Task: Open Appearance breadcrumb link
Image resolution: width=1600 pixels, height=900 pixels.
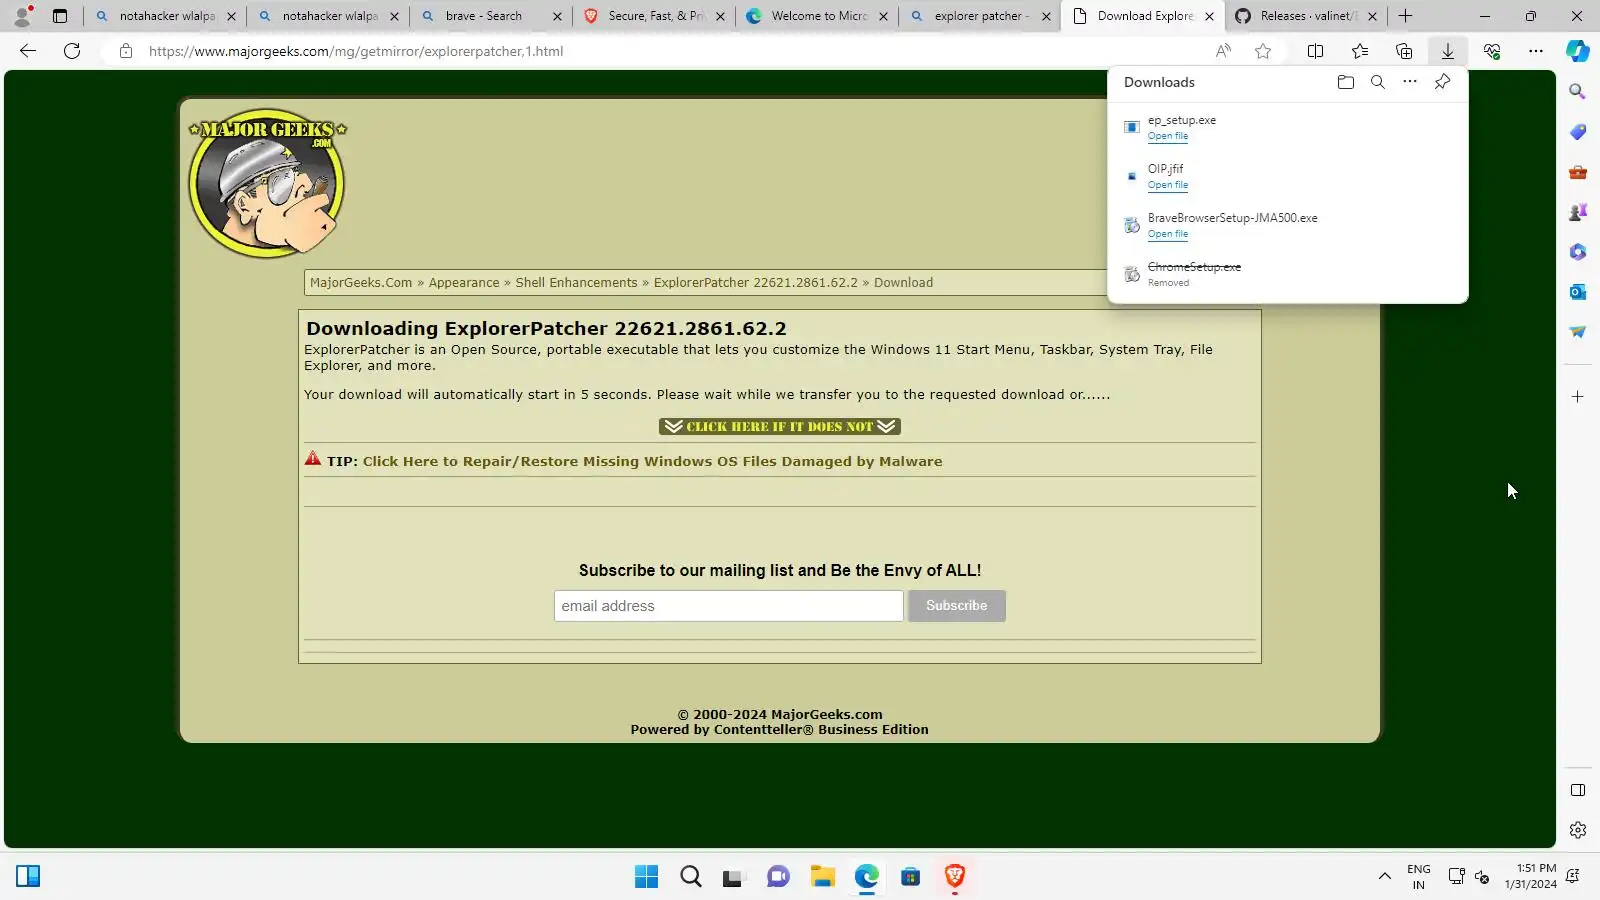Action: tap(464, 283)
